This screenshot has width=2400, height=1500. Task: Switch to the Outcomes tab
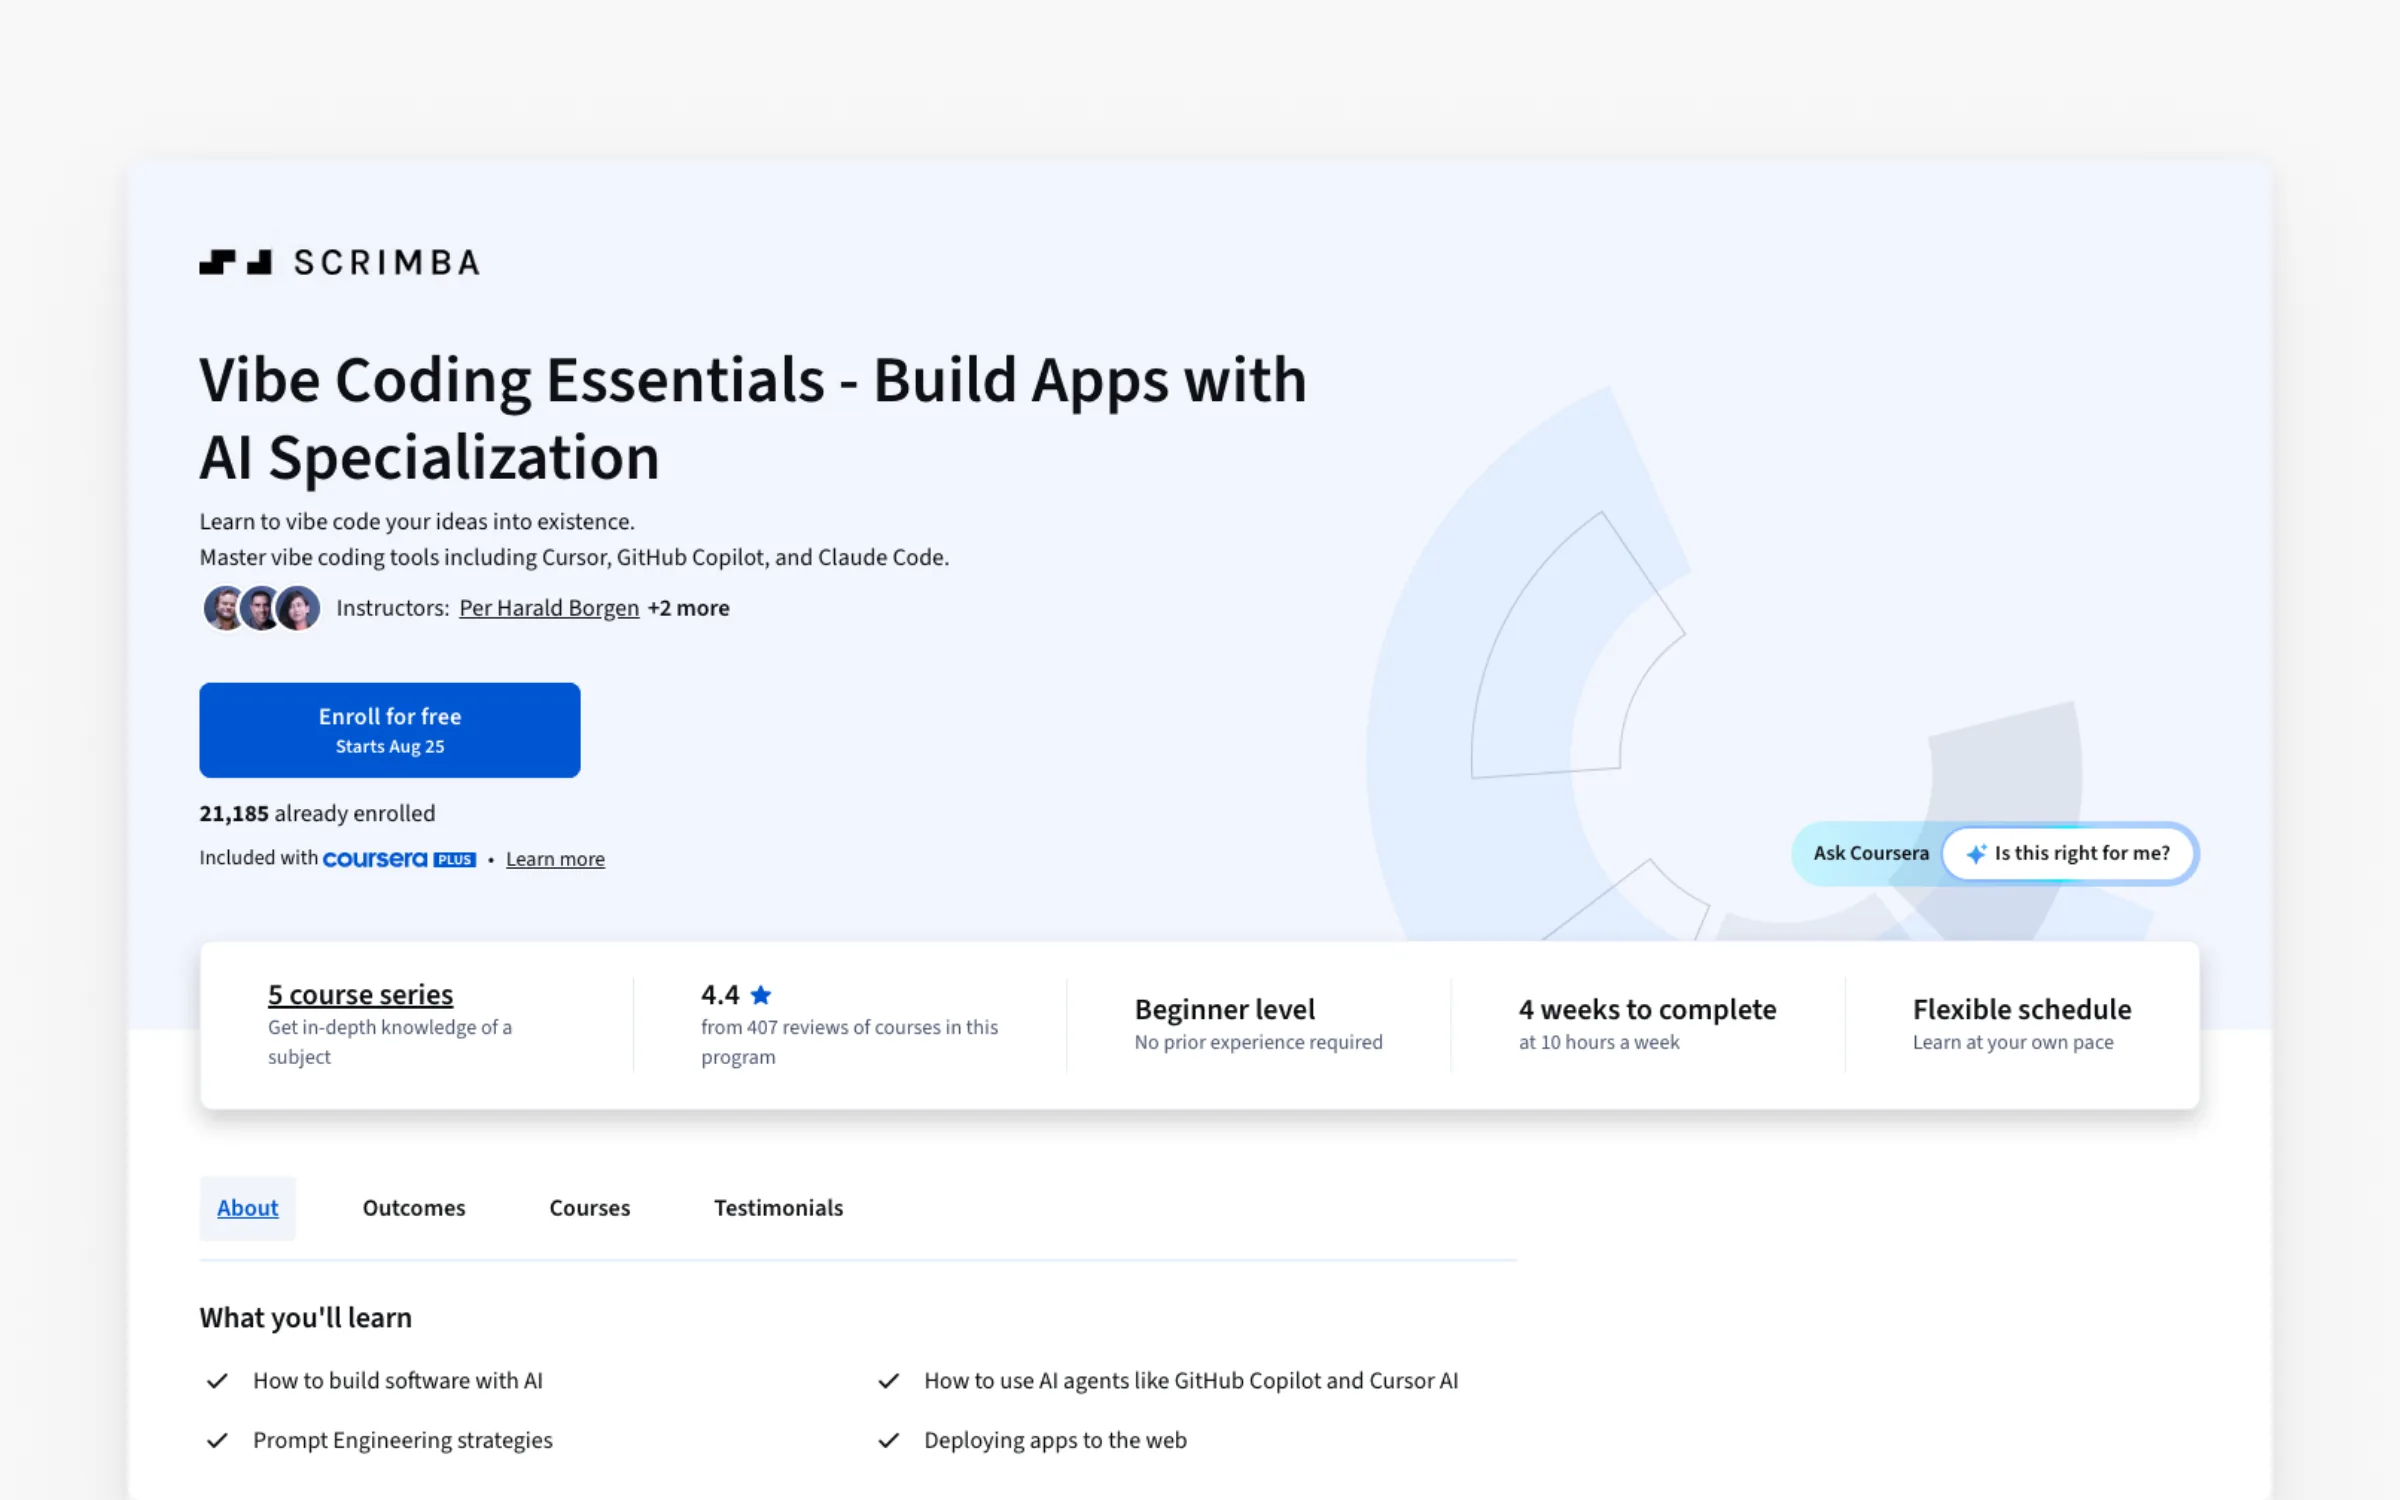(x=414, y=1208)
